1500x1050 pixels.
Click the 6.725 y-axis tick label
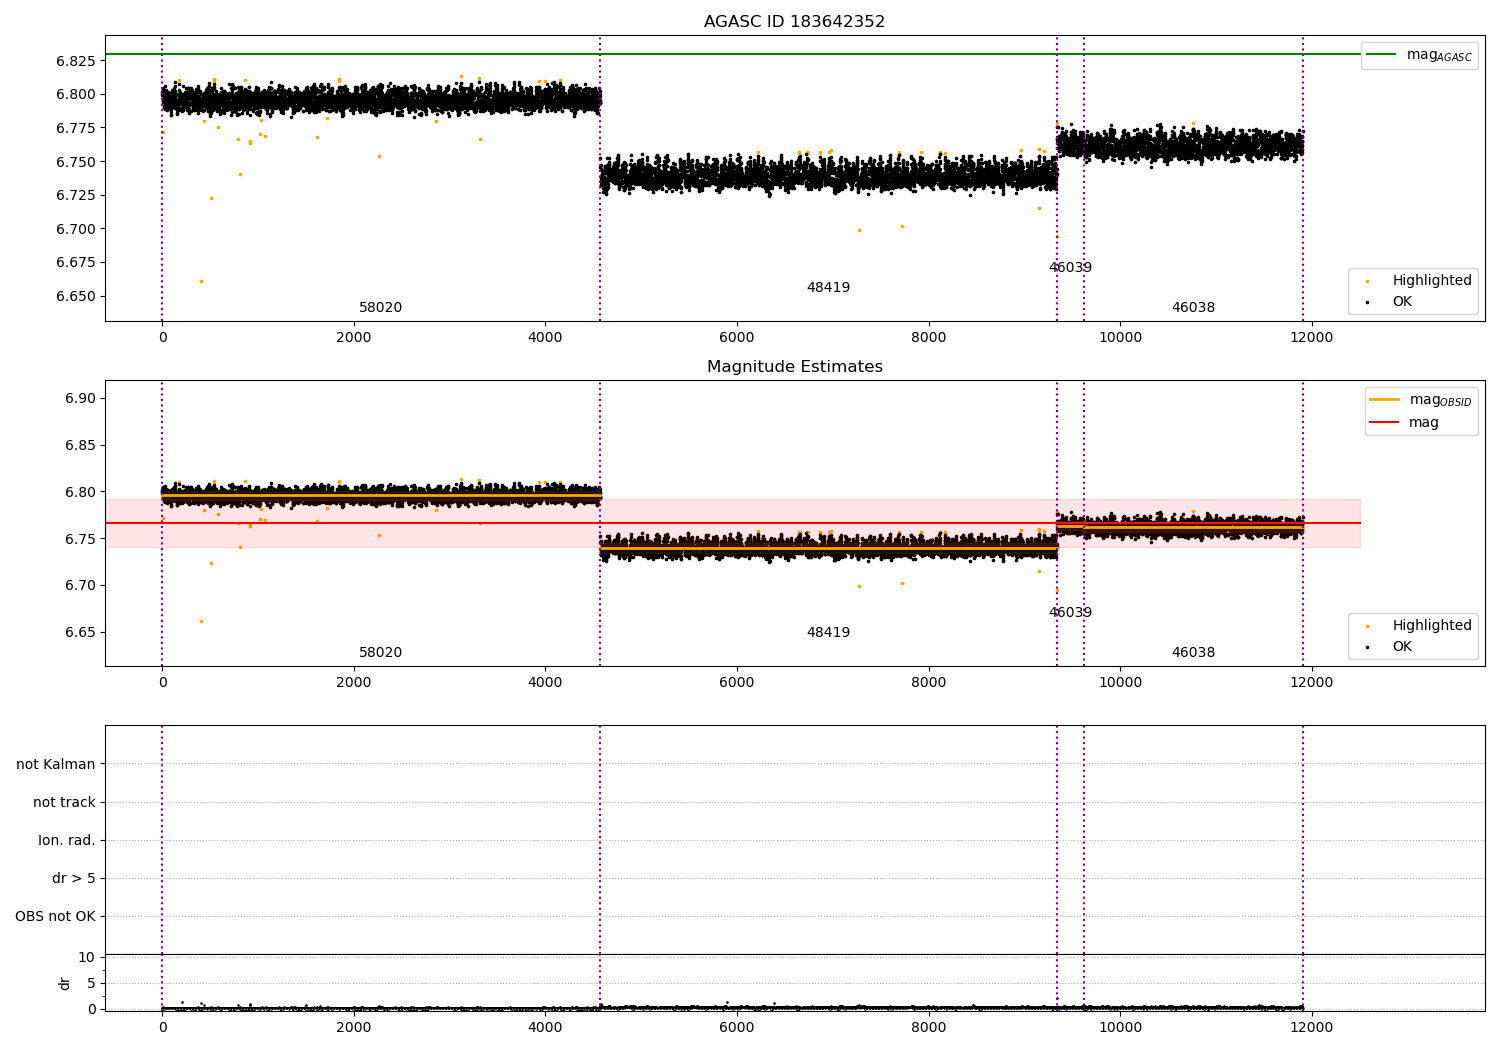click(x=76, y=195)
